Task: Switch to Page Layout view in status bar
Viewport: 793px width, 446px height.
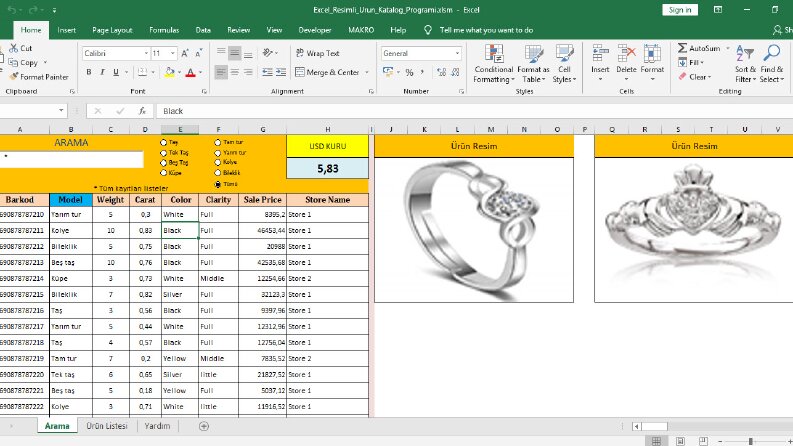Action: pyautogui.click(x=680, y=441)
